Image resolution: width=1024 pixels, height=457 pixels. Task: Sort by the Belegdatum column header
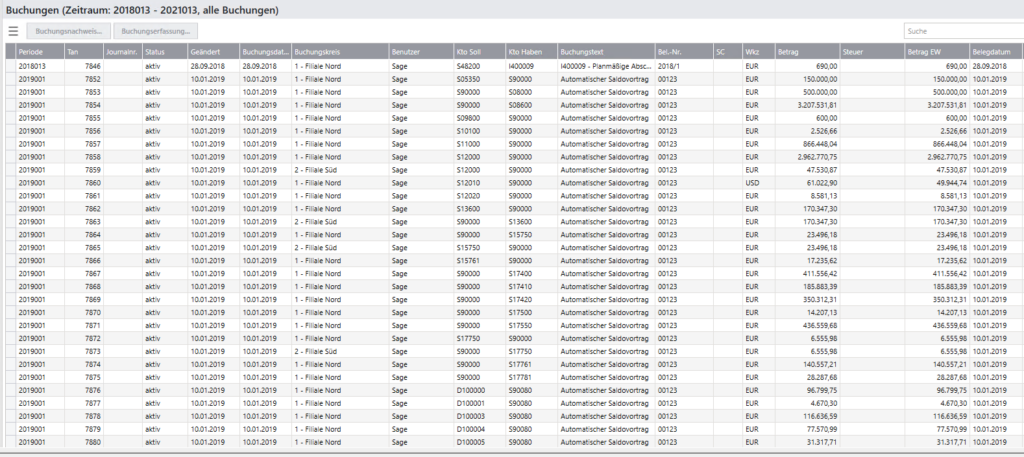coord(995,51)
